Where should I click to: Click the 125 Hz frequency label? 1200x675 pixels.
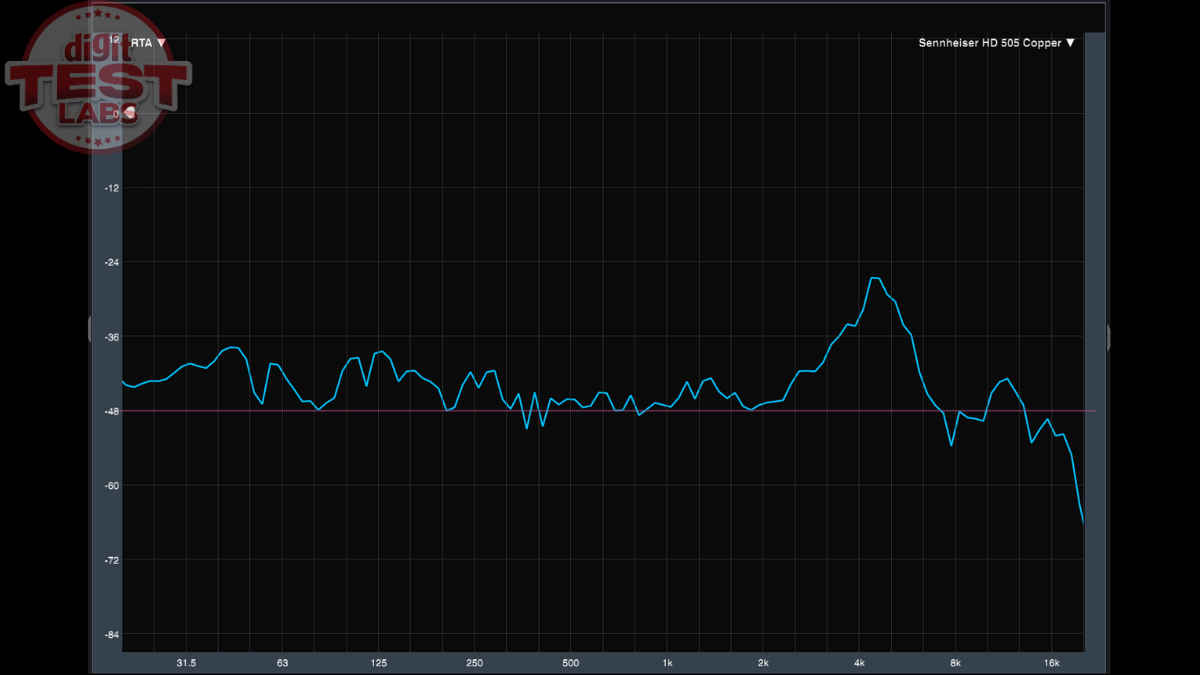pyautogui.click(x=378, y=663)
